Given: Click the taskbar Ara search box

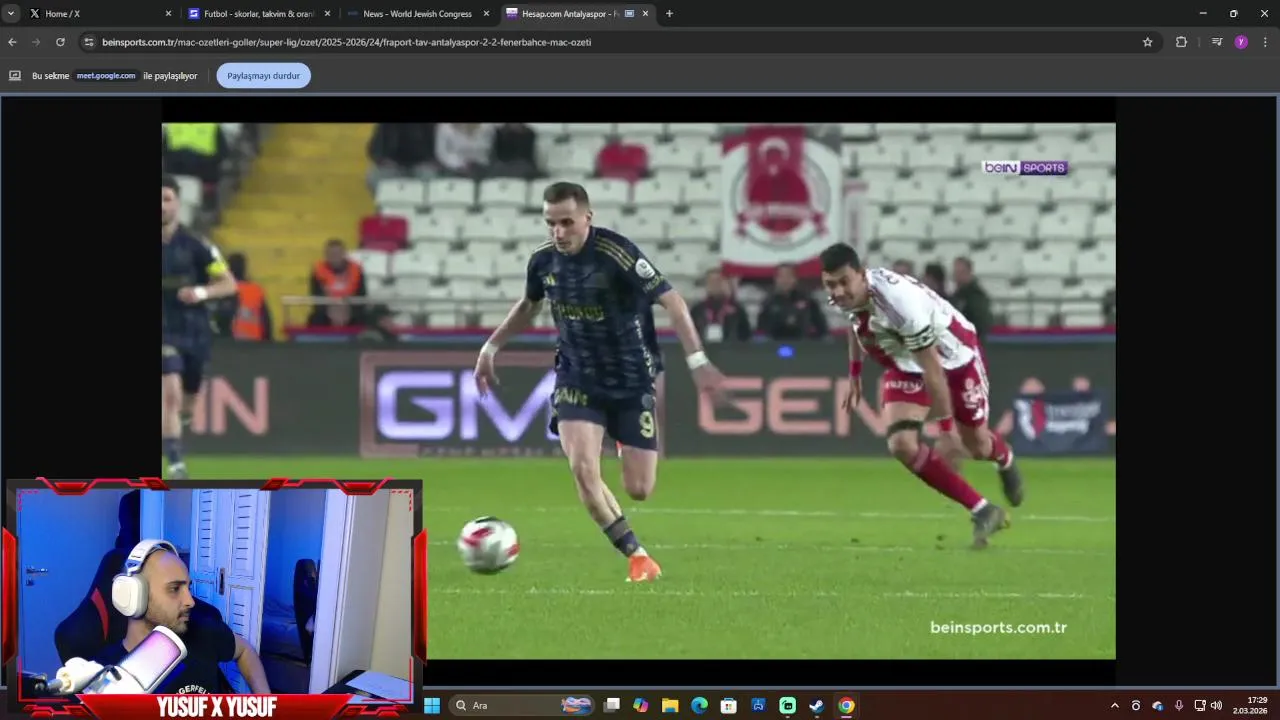Looking at the screenshot, I should tap(522, 705).
